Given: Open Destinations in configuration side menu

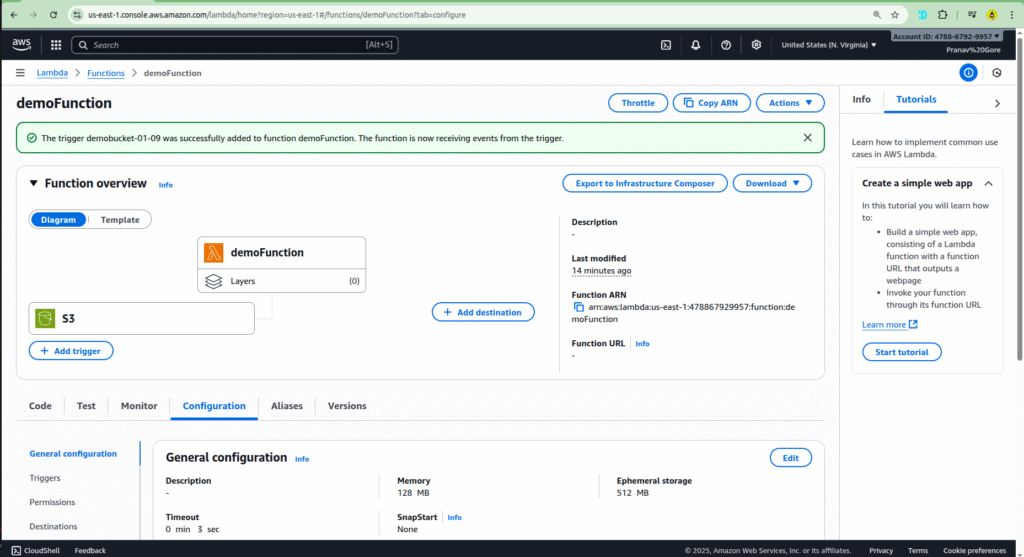Looking at the screenshot, I should coord(53,526).
